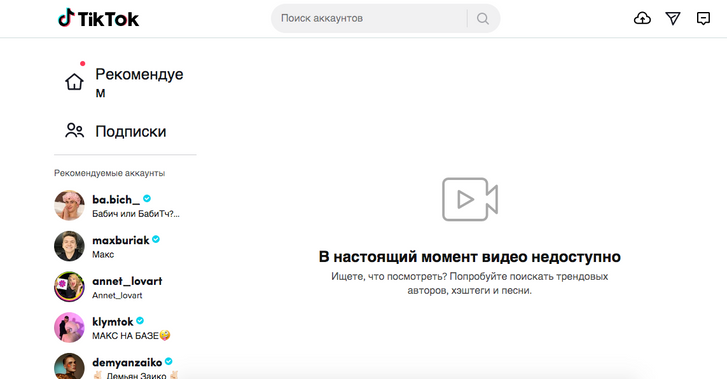727x379 pixels.
Task: Click the 'Annet_lovart' subtitle text
Action: pyautogui.click(x=117, y=295)
